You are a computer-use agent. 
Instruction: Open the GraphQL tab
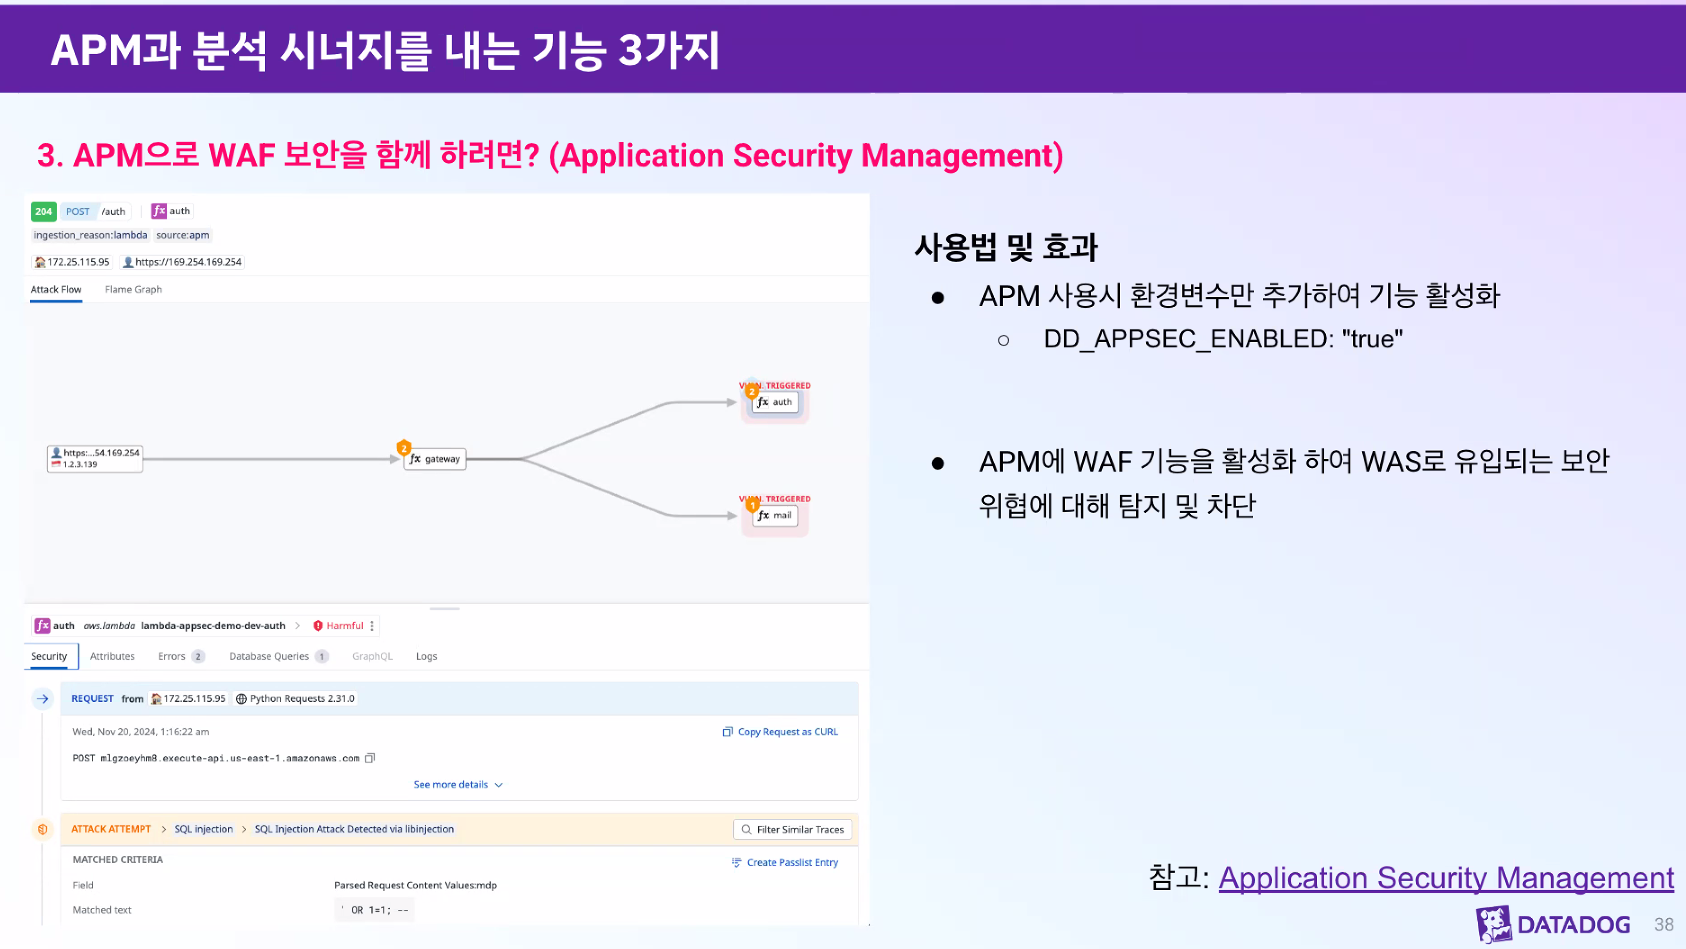(372, 656)
